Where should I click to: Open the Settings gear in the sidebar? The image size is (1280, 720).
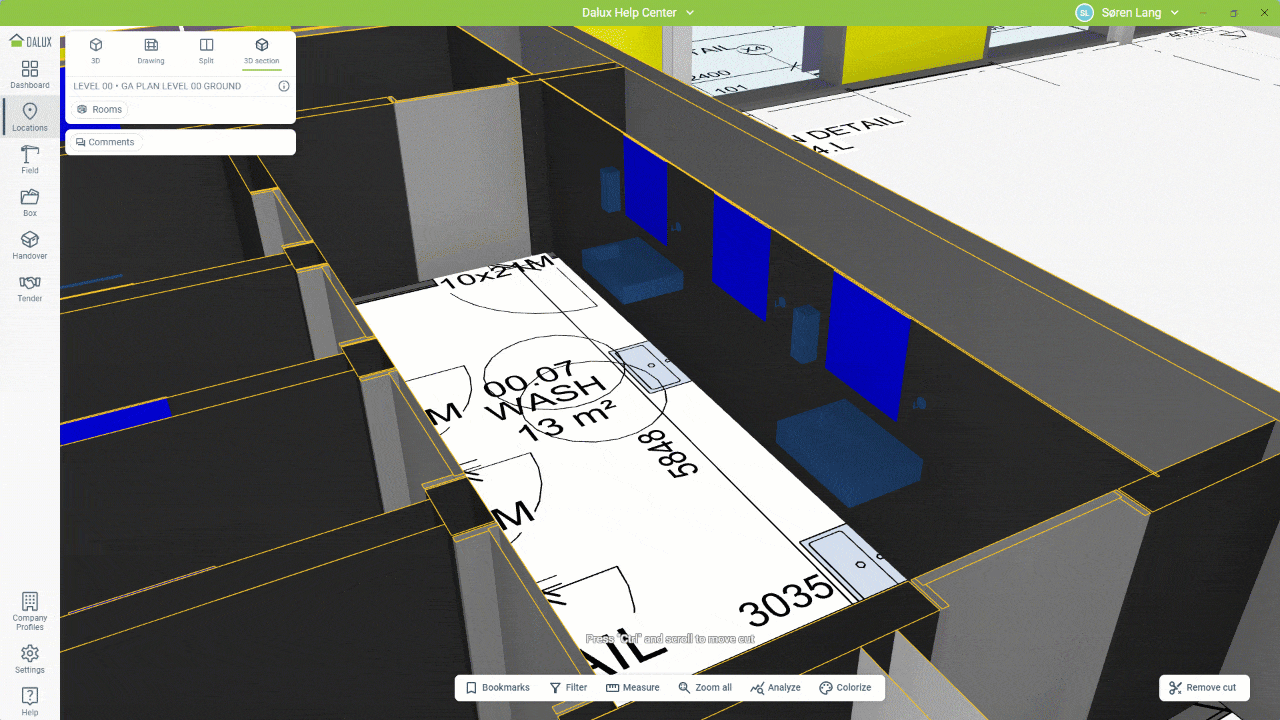[30, 658]
